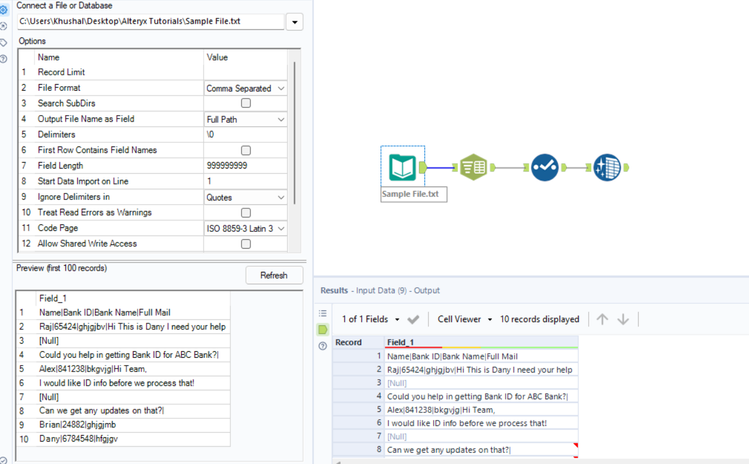749x464 pixels.
Task: Click the field checkmark icon in Results
Action: [413, 319]
